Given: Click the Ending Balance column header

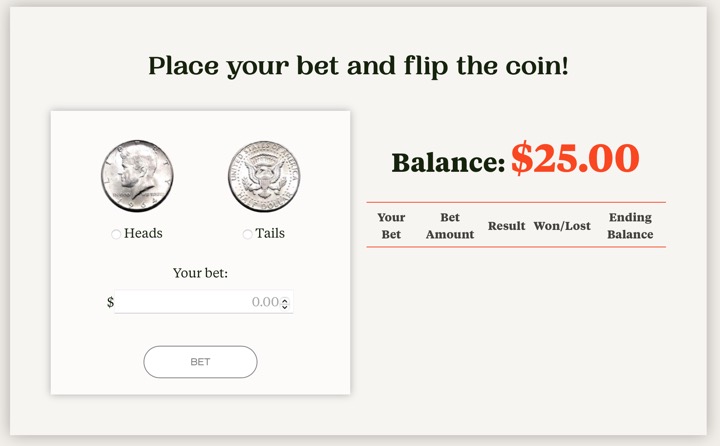Looking at the screenshot, I should 630,226.
